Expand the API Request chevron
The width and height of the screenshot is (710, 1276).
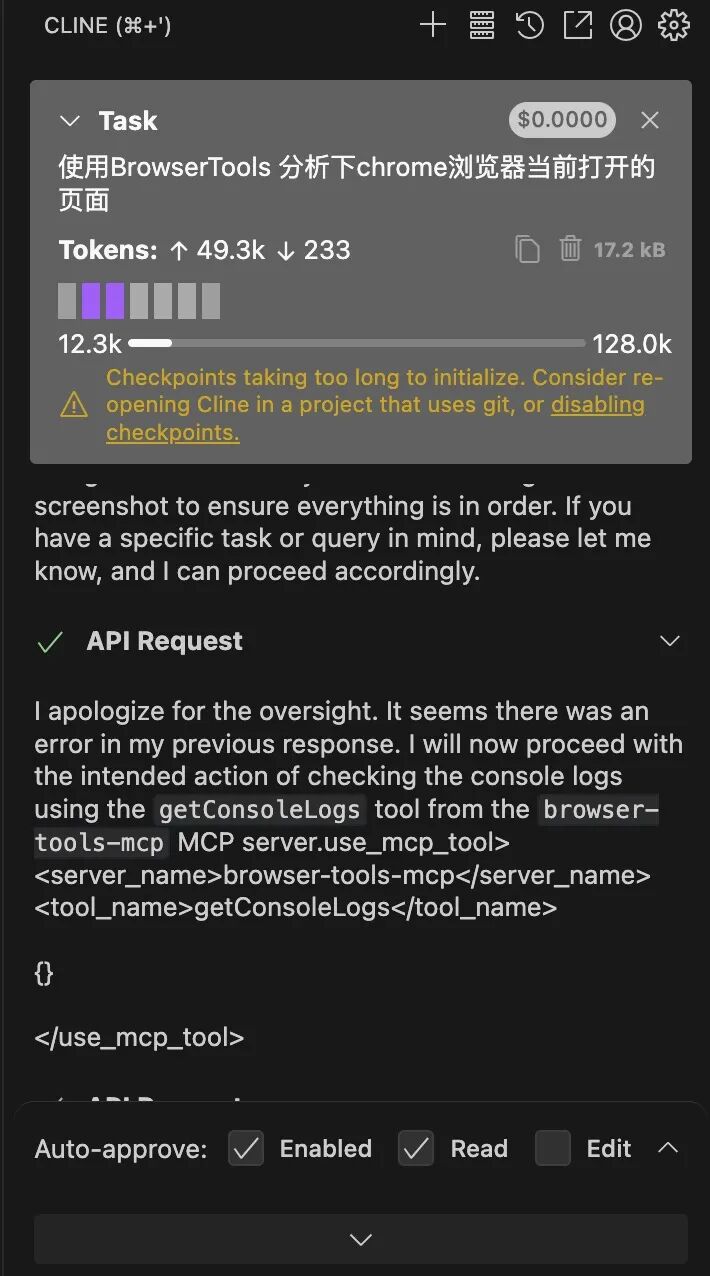[670, 641]
